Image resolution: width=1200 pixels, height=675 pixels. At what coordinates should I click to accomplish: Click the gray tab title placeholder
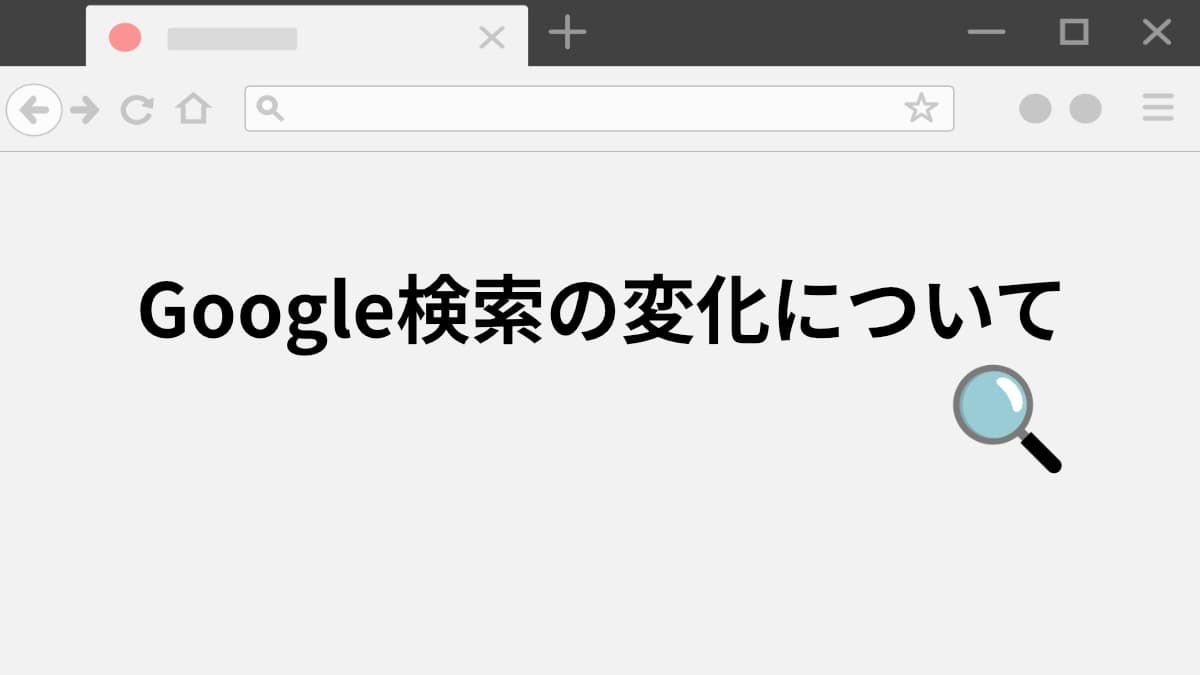point(232,39)
